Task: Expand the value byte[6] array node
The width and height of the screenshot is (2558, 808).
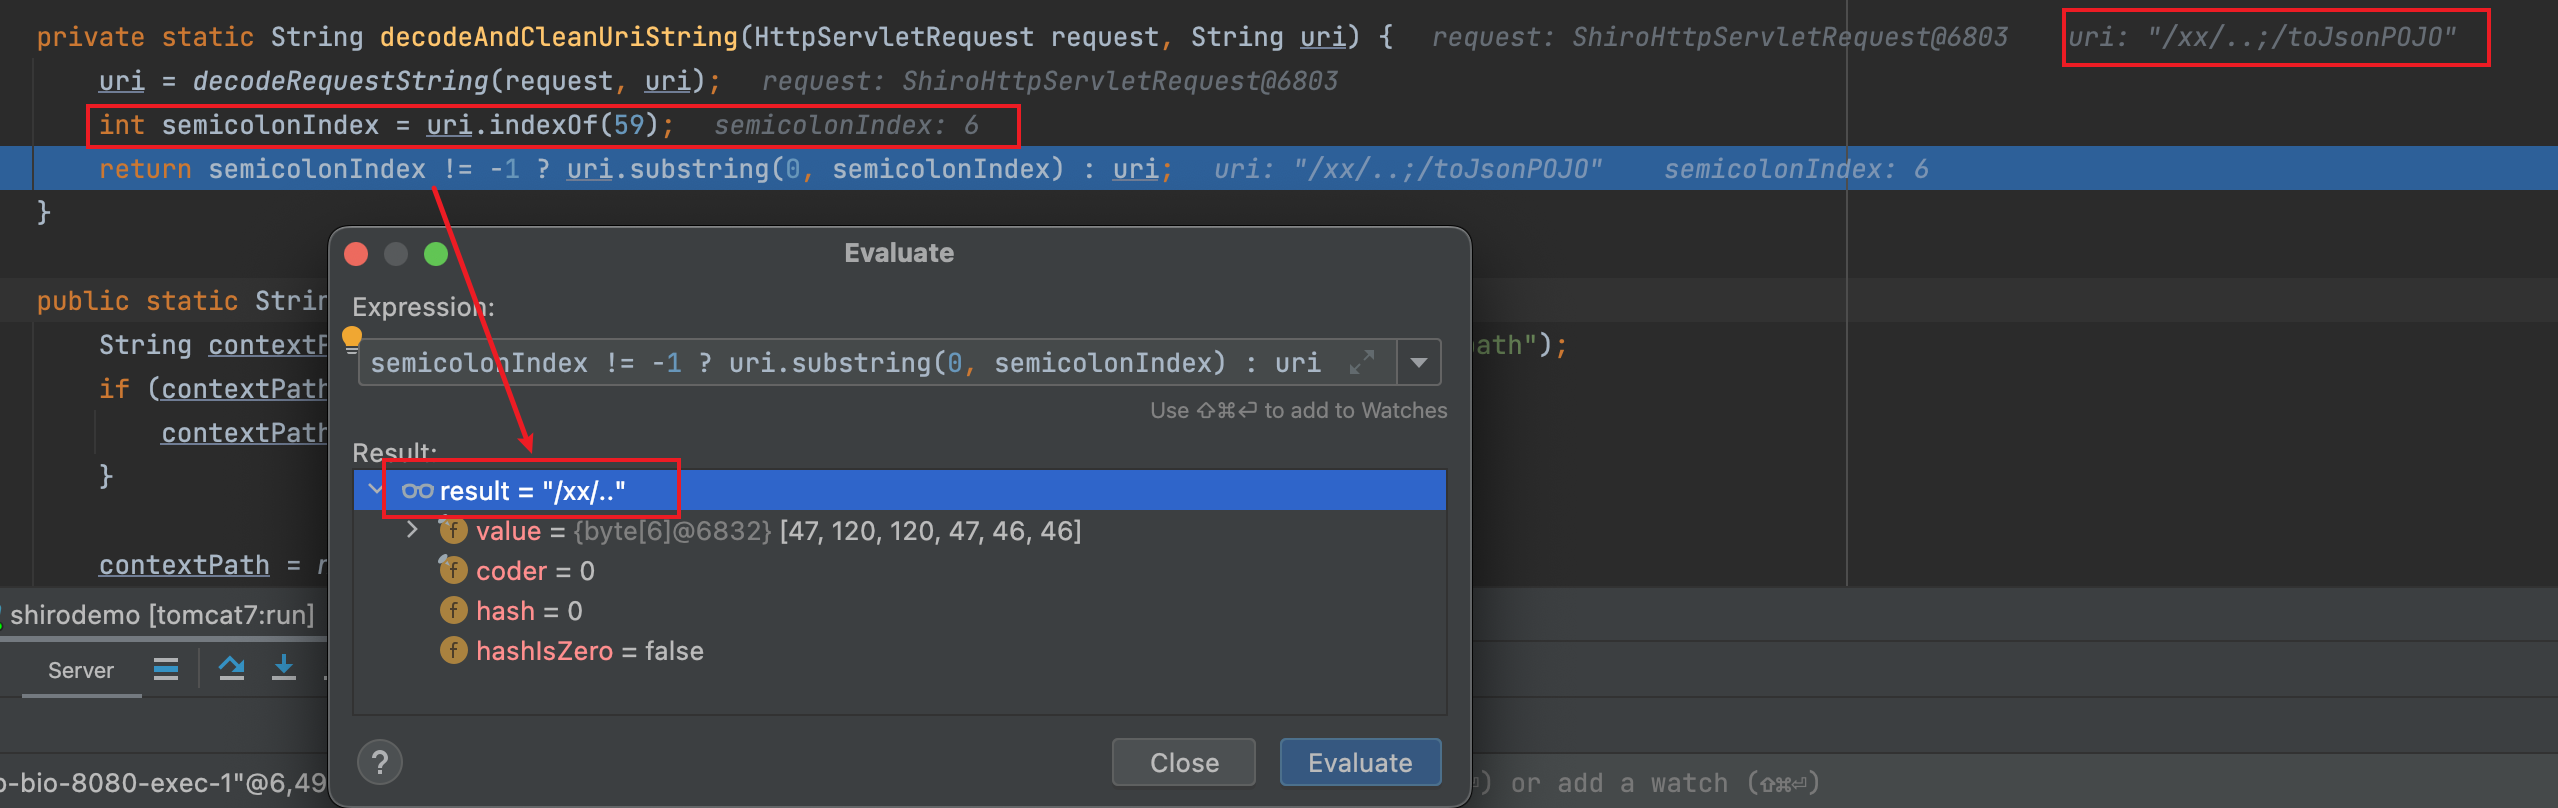Action: pyautogui.click(x=412, y=530)
